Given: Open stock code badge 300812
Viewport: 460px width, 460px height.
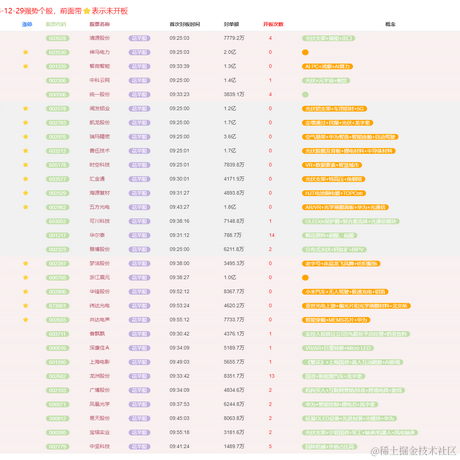Looking at the screenshot, I should pyautogui.click(x=58, y=419).
